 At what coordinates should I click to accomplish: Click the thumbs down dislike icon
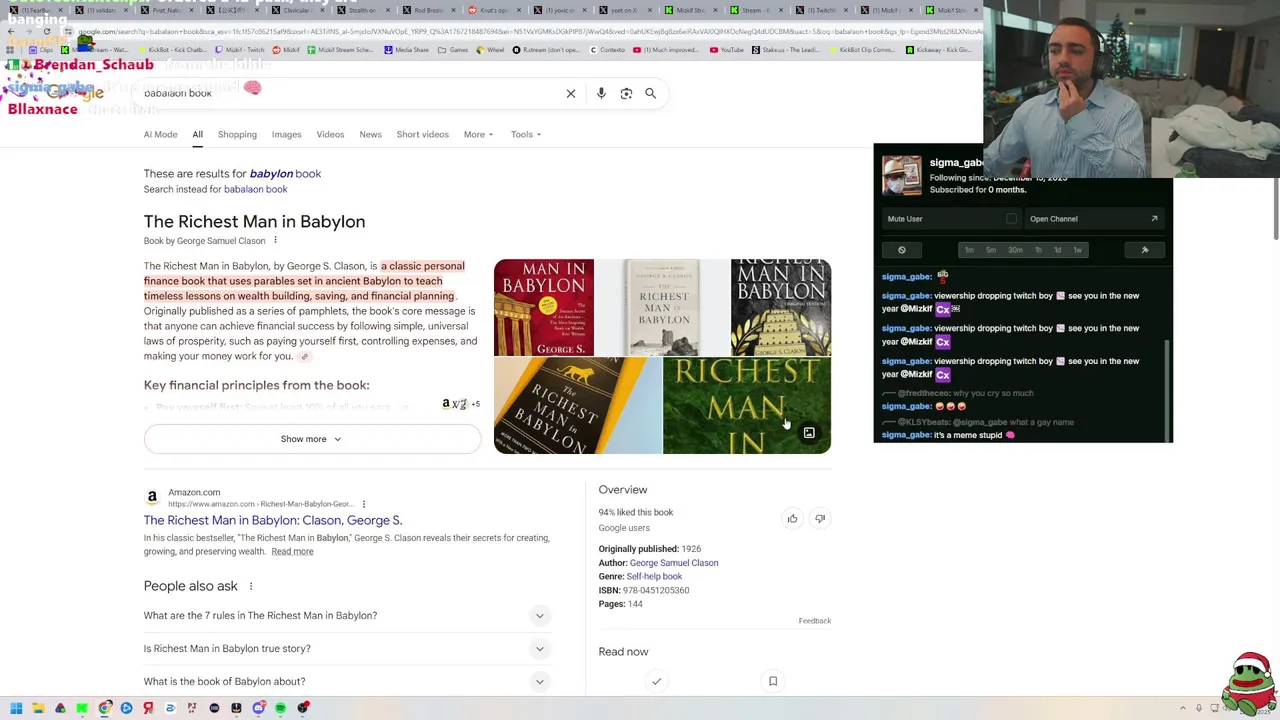point(820,518)
